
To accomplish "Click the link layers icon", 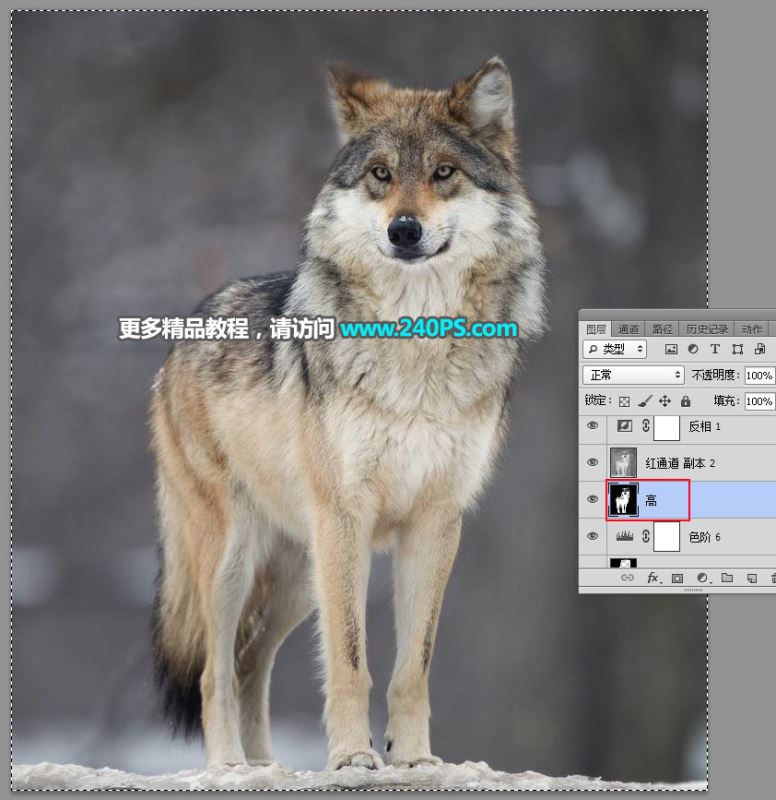I will 627,578.
